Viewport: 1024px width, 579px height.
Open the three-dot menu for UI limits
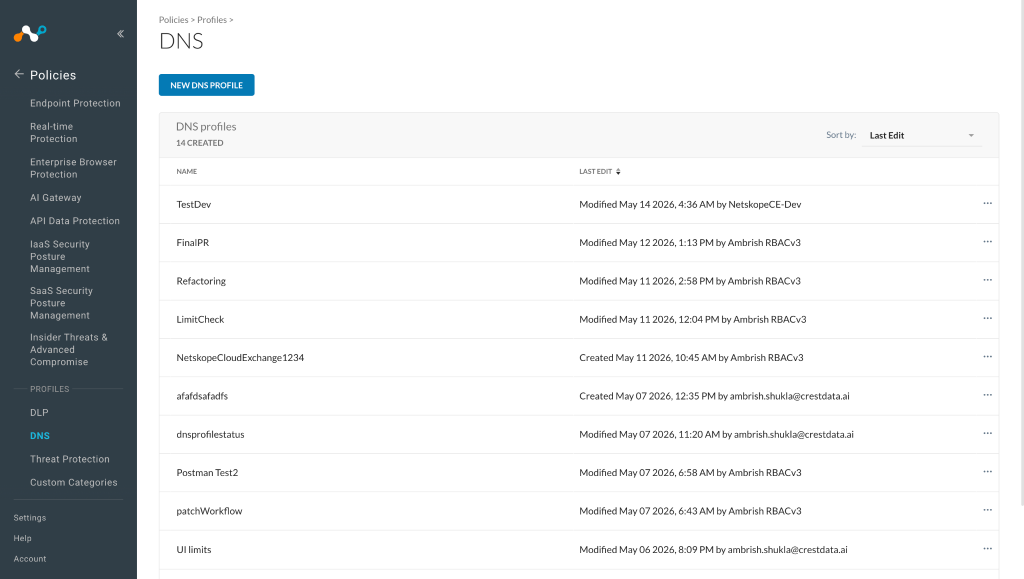[x=987, y=549]
